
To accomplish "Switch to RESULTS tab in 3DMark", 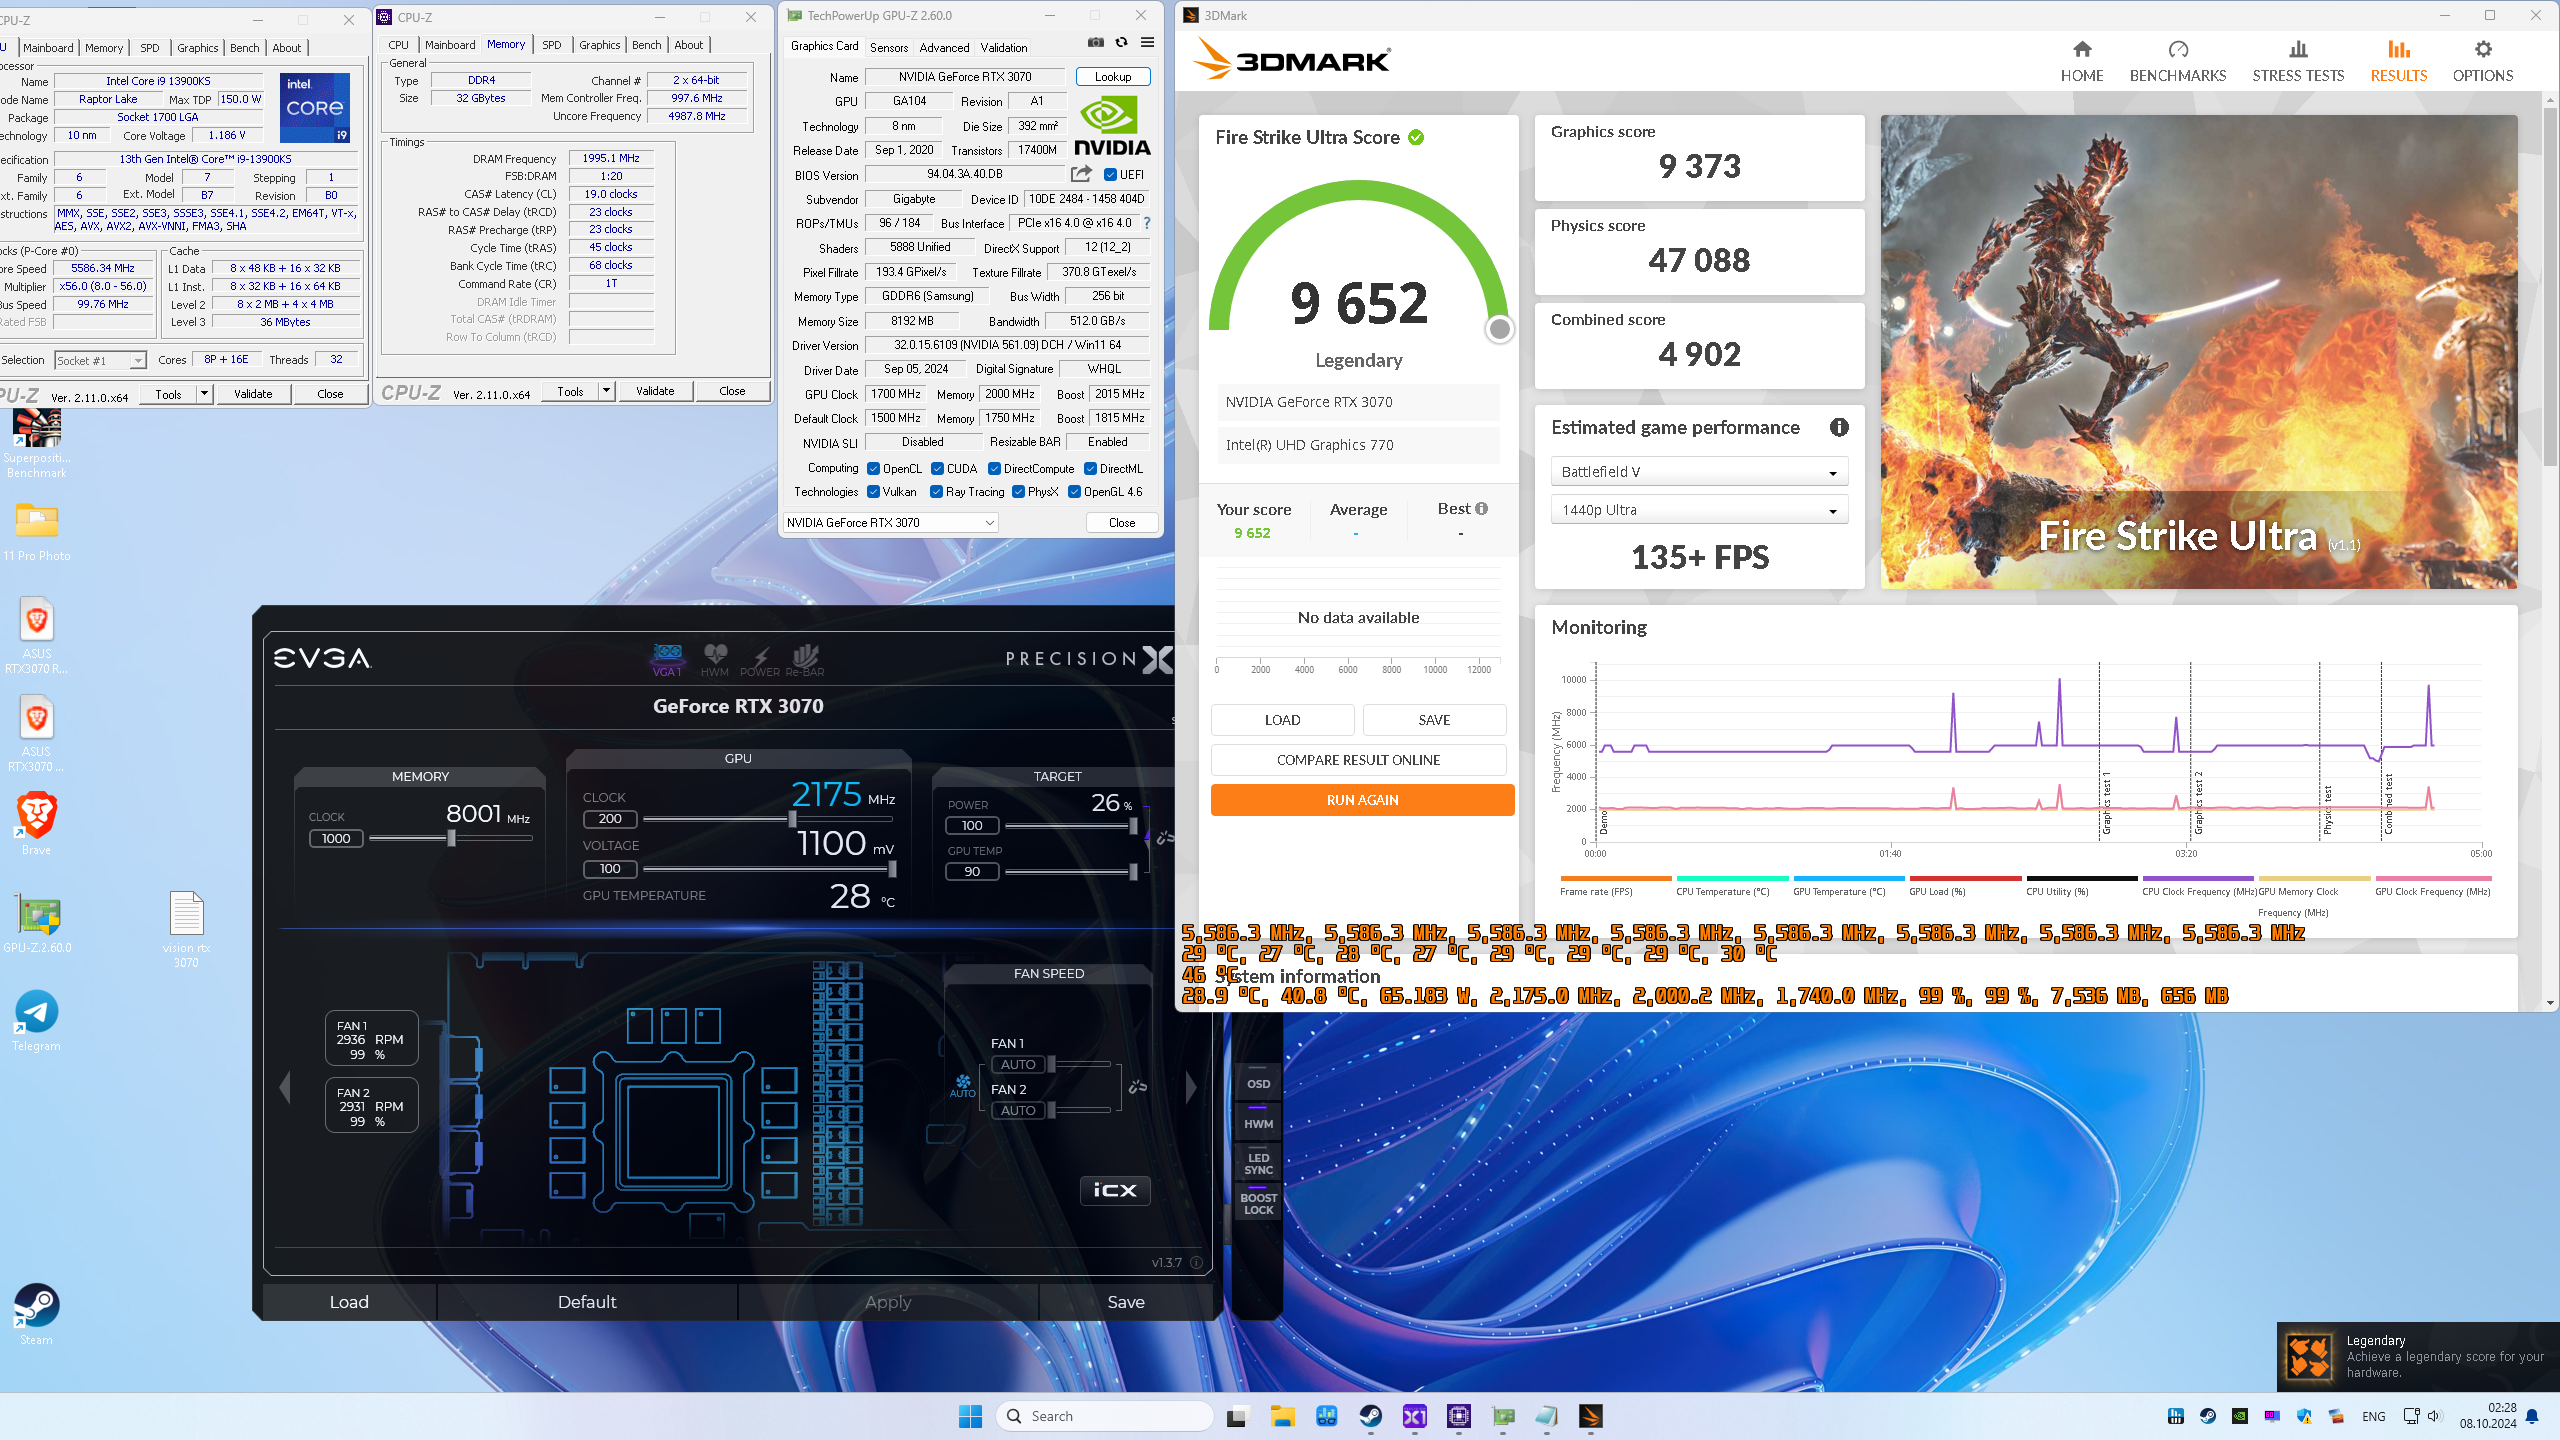I will point(2398,61).
